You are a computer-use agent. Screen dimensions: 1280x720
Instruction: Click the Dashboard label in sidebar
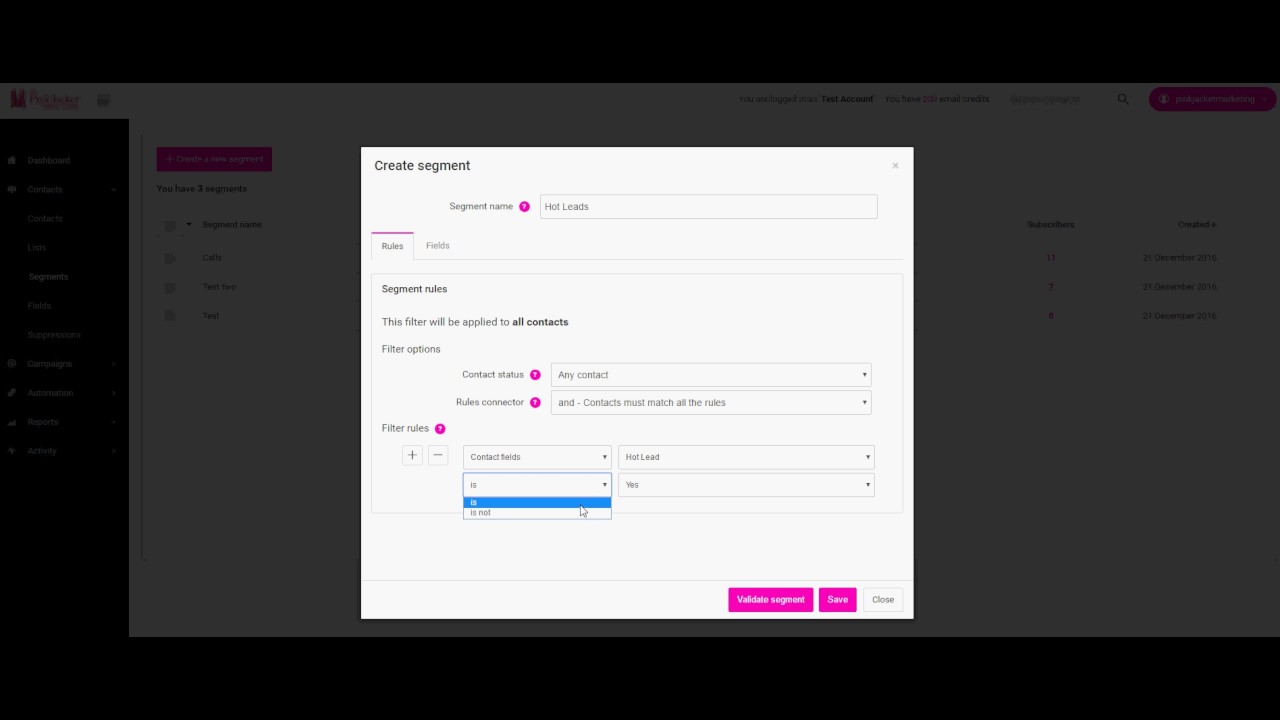point(49,161)
